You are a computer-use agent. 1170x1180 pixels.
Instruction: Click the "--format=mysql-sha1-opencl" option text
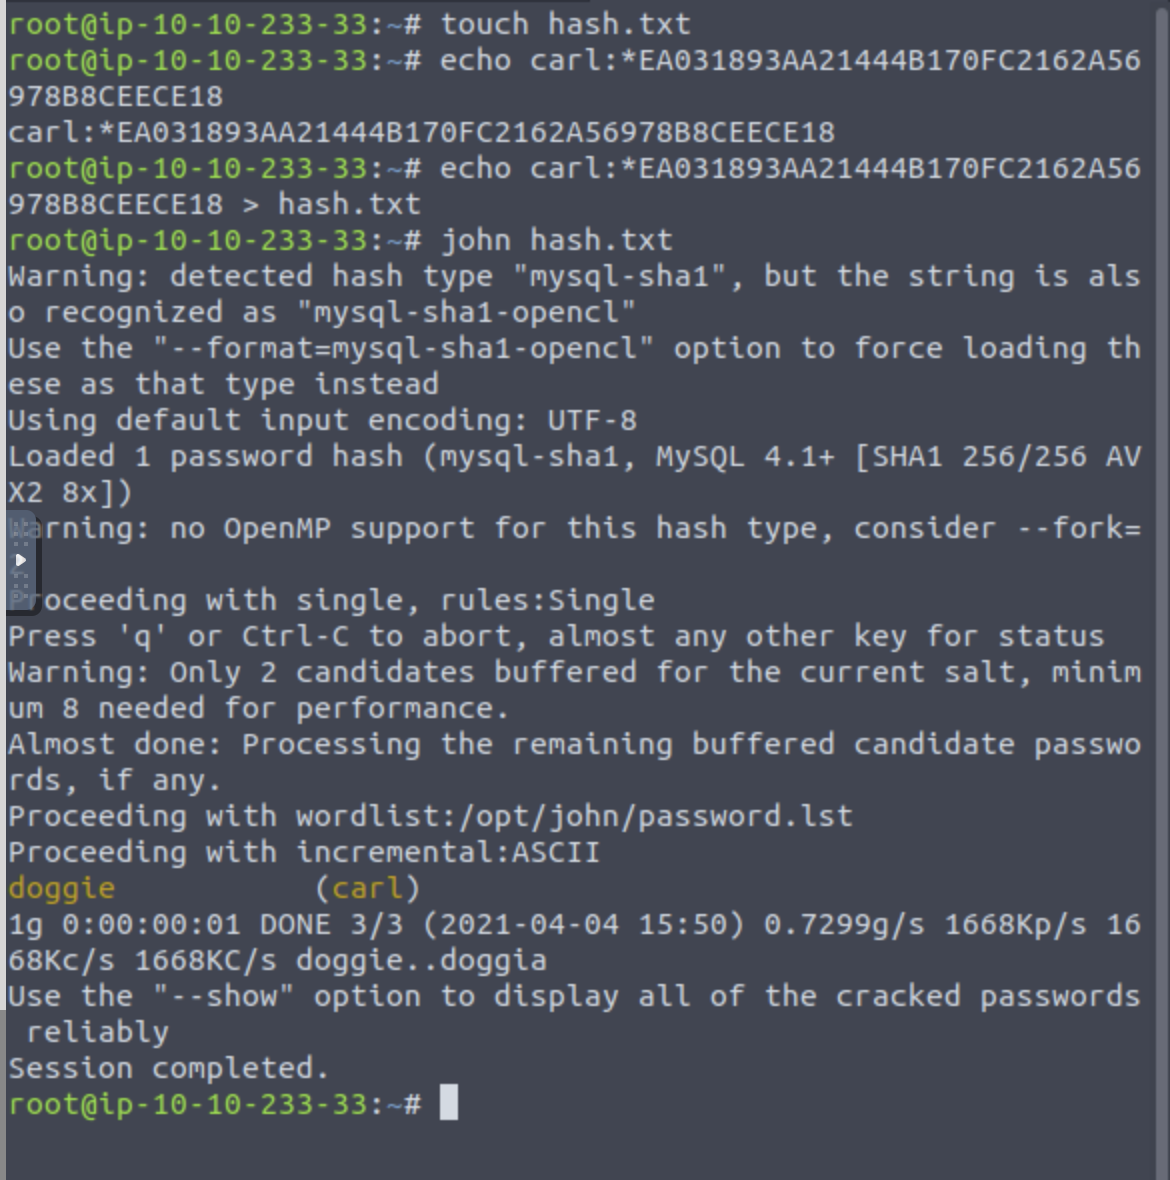[403, 348]
